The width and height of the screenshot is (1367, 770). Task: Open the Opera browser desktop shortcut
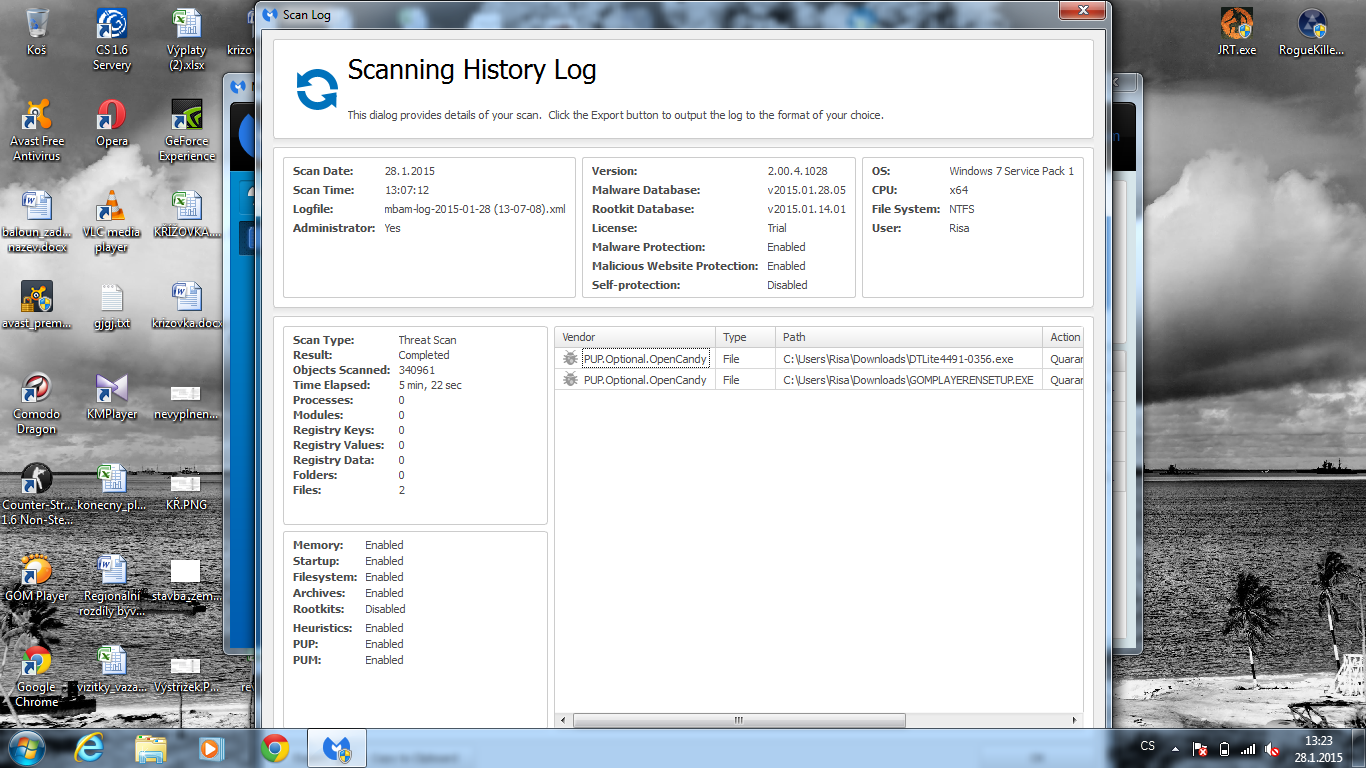click(x=111, y=123)
